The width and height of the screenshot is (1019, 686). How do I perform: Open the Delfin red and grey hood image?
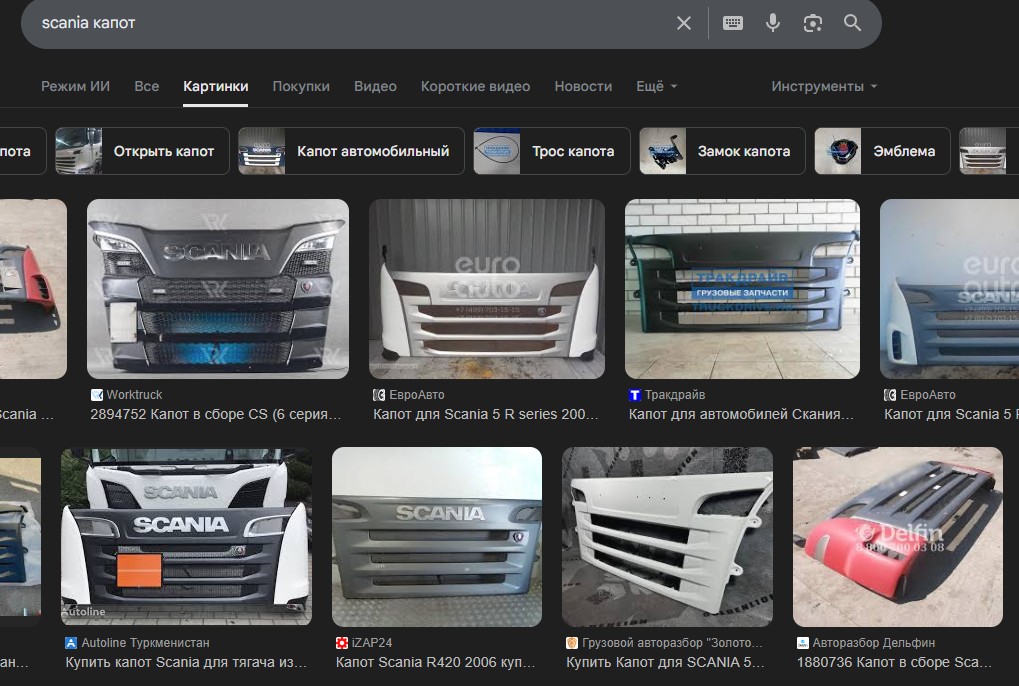point(897,537)
